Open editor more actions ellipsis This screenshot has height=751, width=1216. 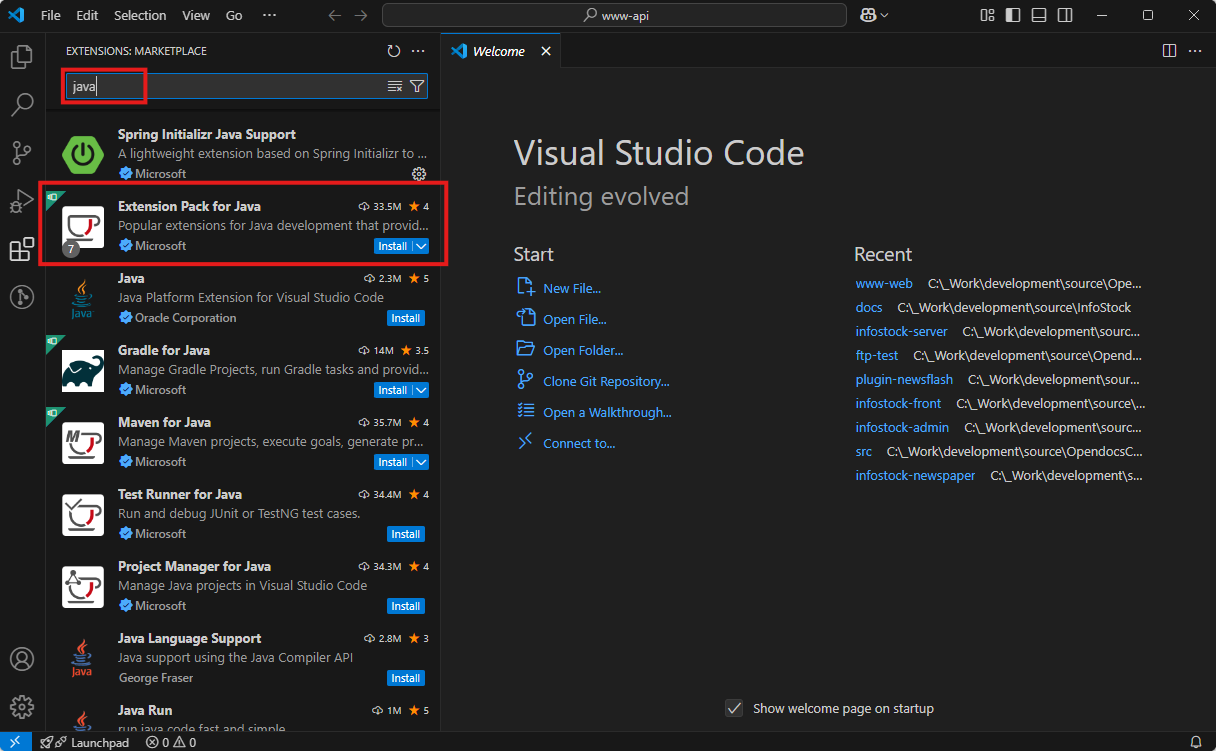[x=1194, y=51]
